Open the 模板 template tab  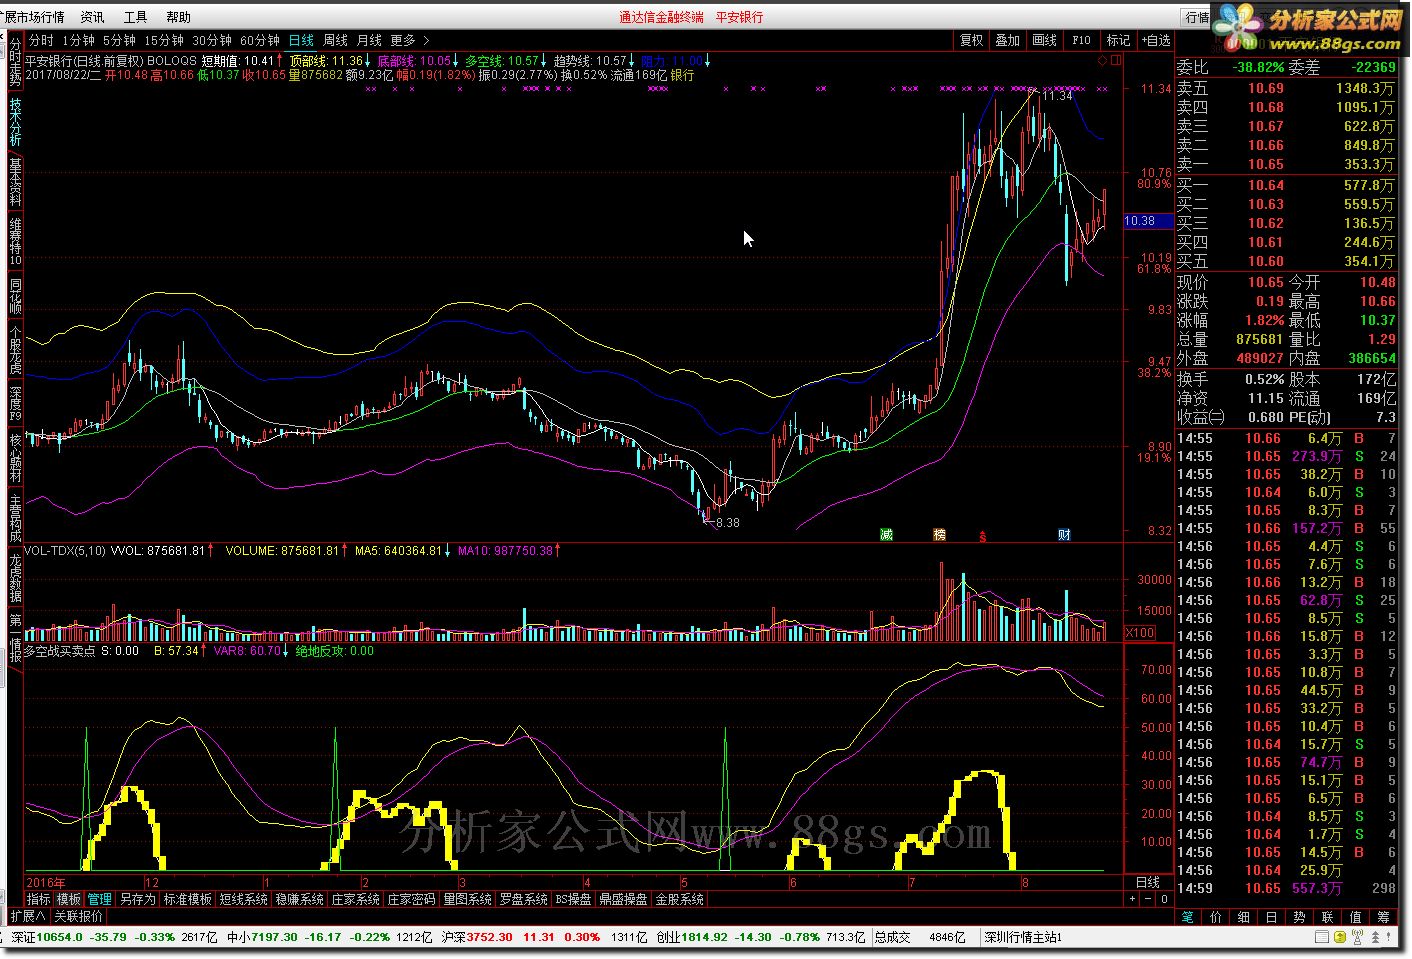coord(69,899)
